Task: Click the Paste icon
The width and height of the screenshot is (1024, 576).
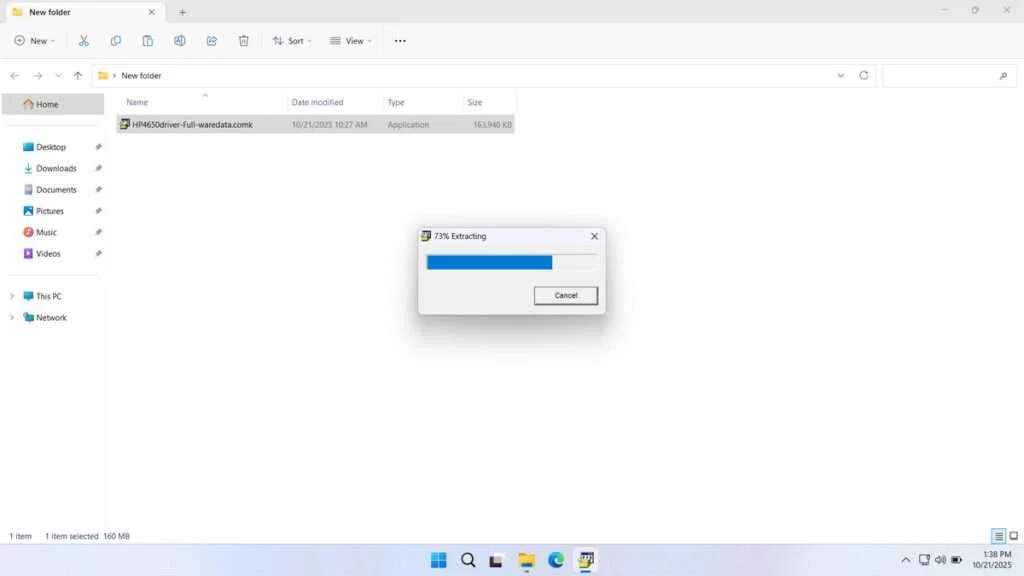Action: point(148,40)
